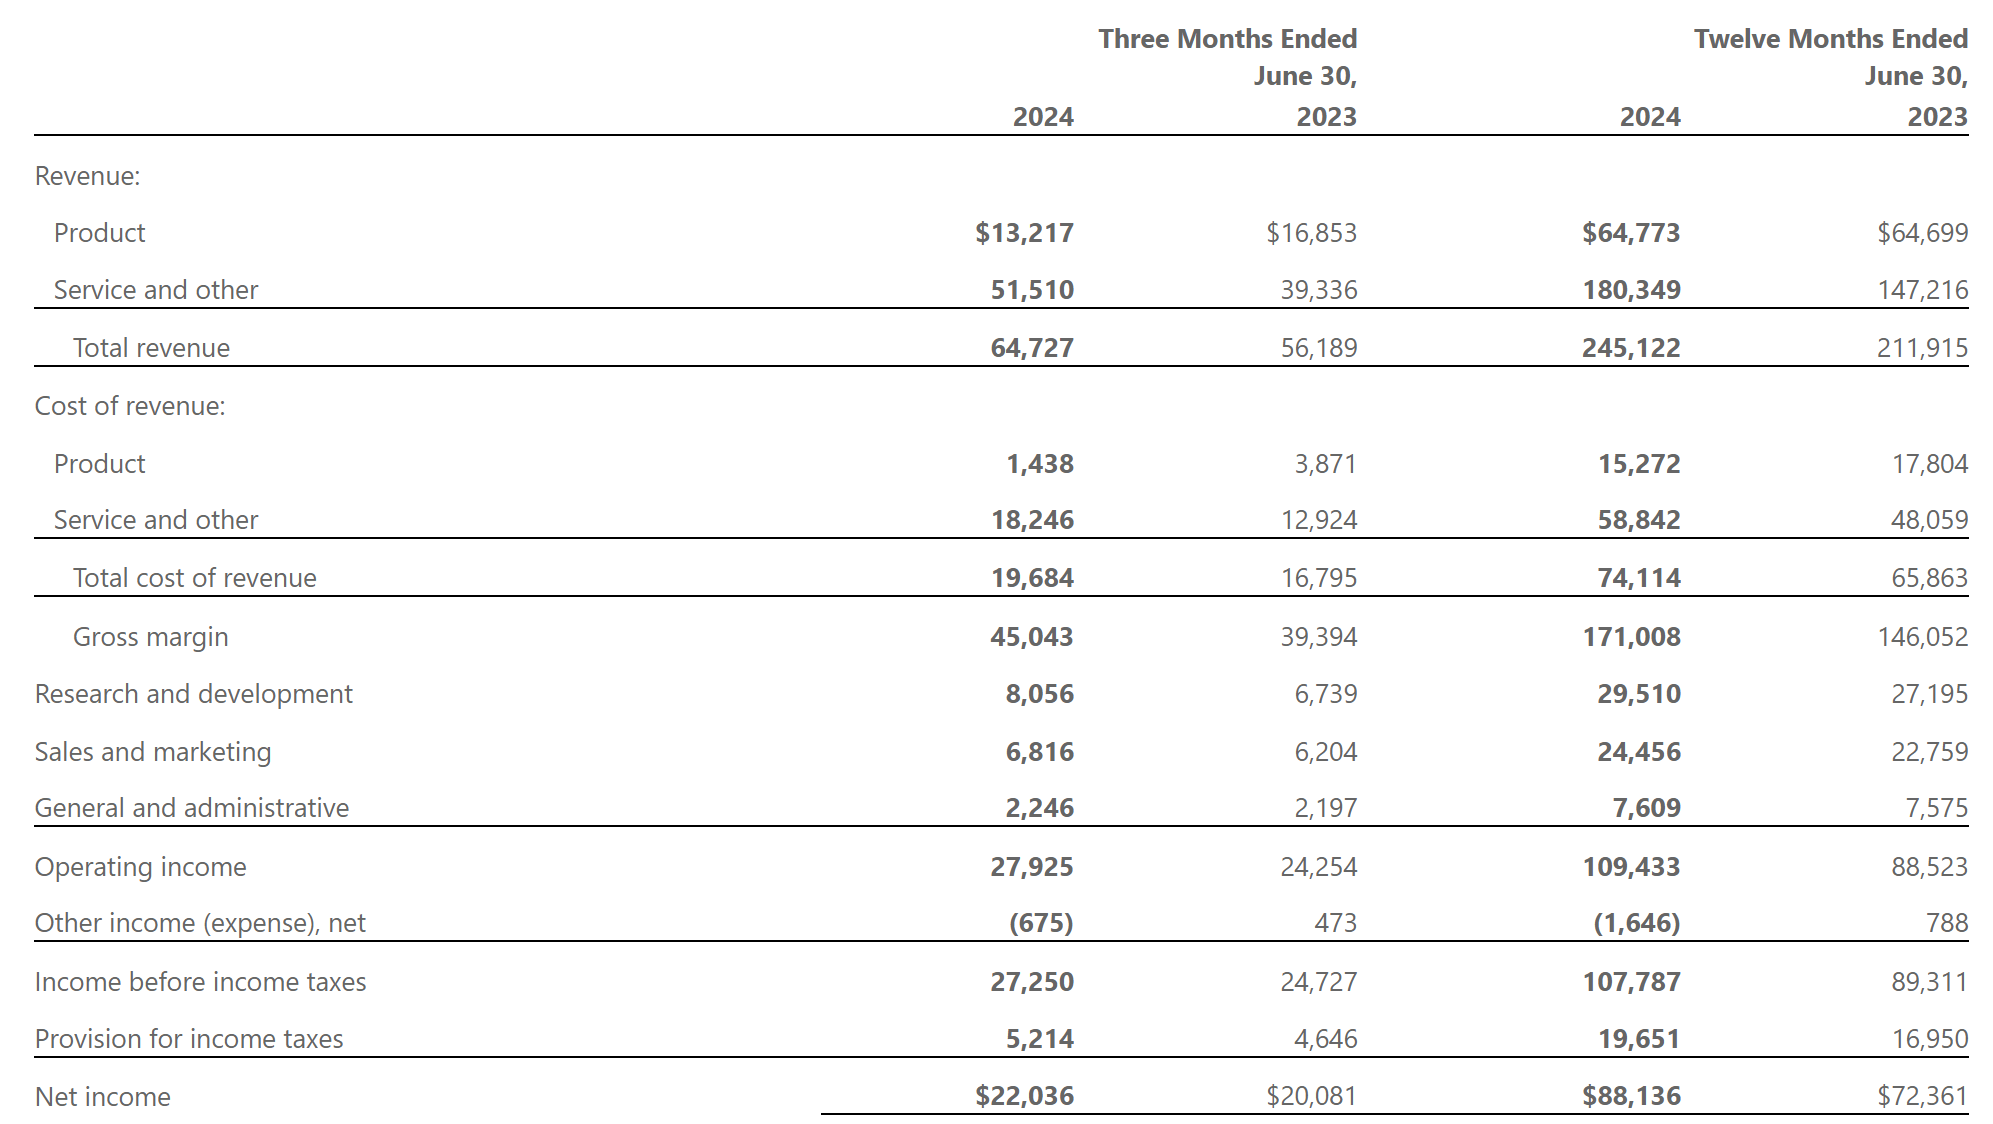1993x1124 pixels.
Task: Select the General and administrative label
Action: coord(191,808)
